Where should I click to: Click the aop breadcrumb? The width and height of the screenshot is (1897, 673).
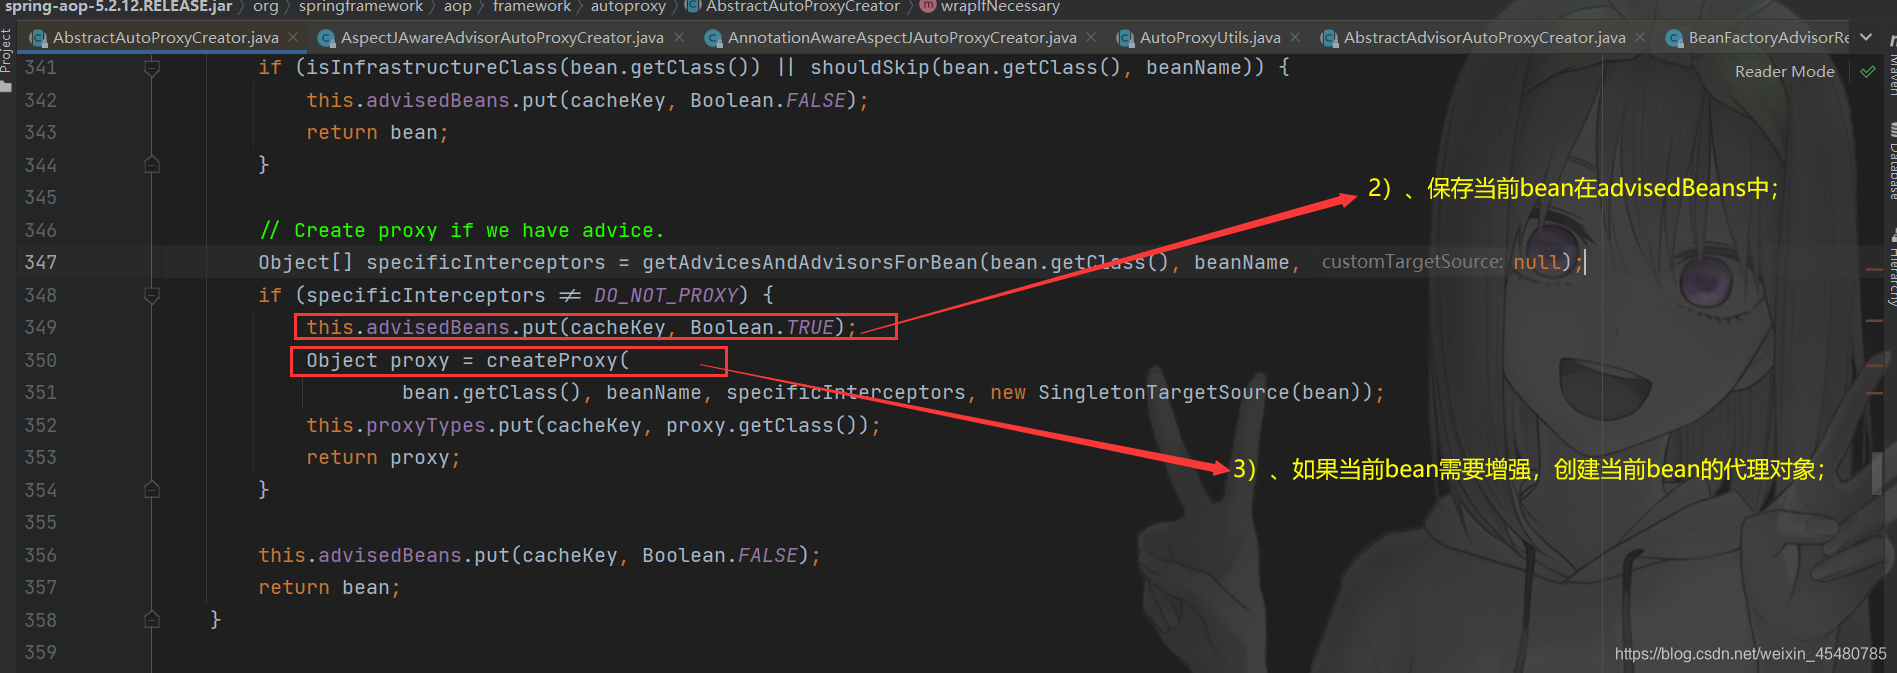click(457, 7)
